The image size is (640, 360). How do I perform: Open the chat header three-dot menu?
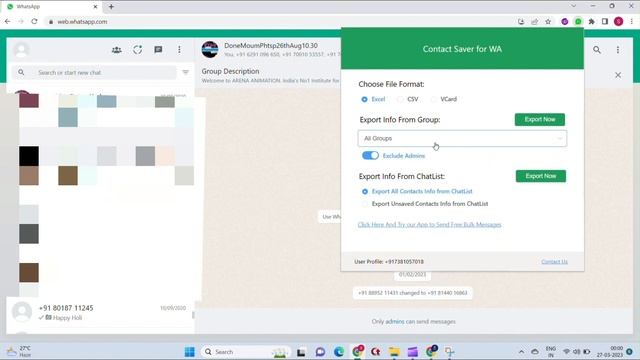[618, 50]
